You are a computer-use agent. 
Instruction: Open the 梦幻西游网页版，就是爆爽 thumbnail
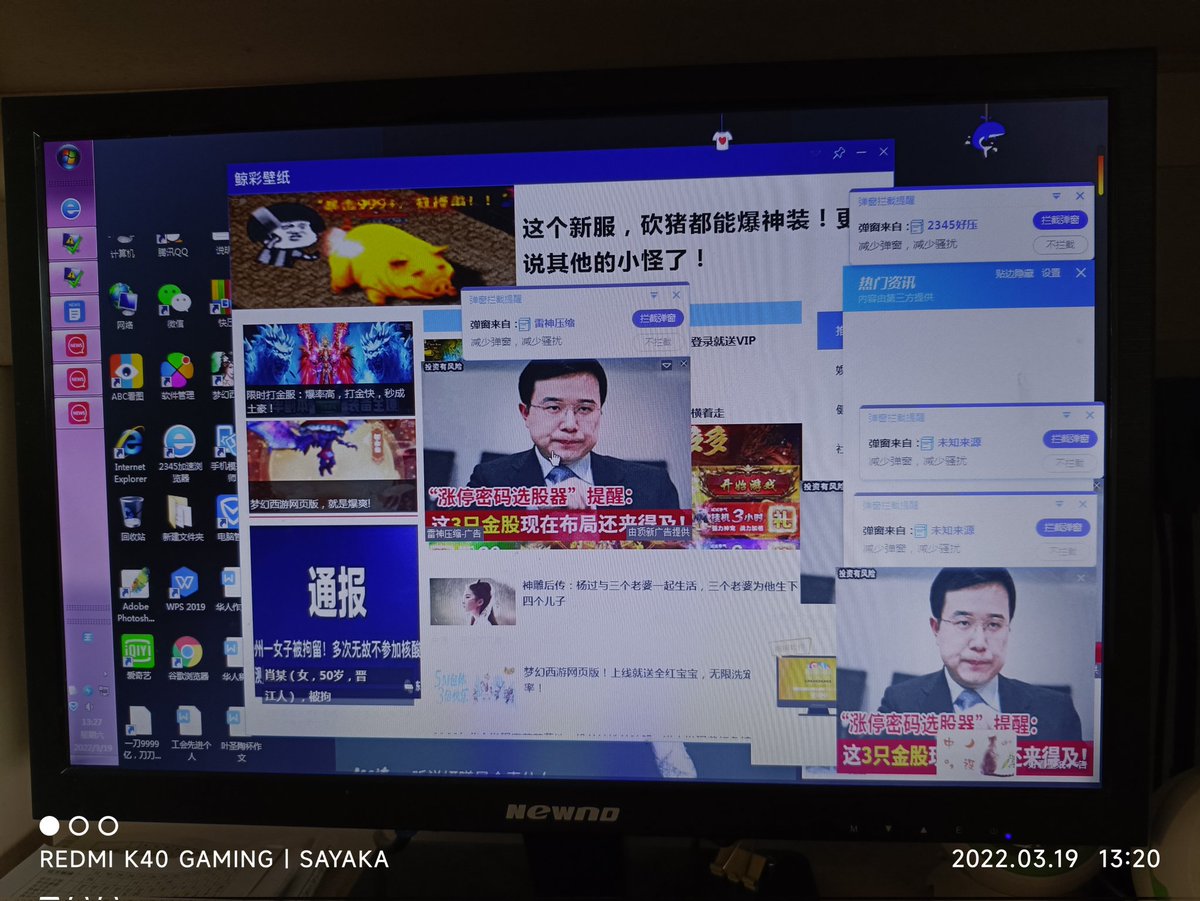pyautogui.click(x=331, y=467)
